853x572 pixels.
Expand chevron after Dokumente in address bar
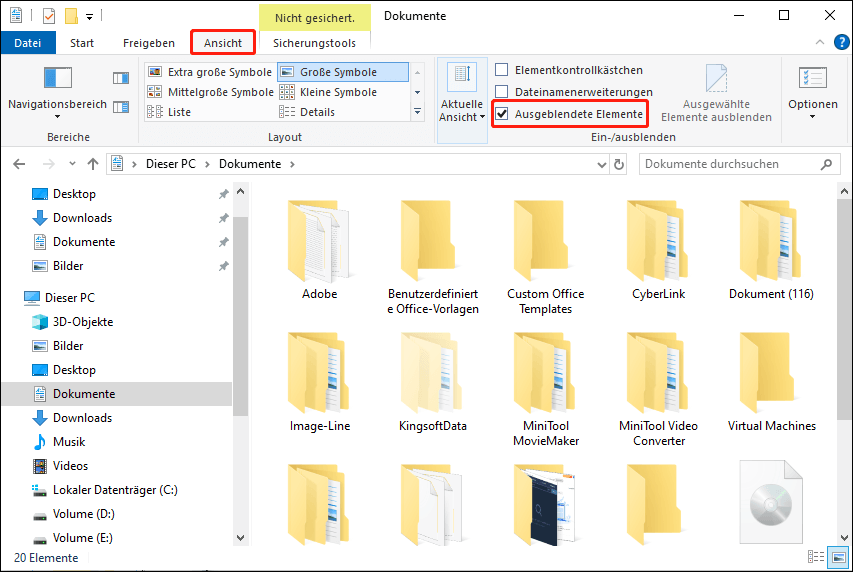[292, 164]
